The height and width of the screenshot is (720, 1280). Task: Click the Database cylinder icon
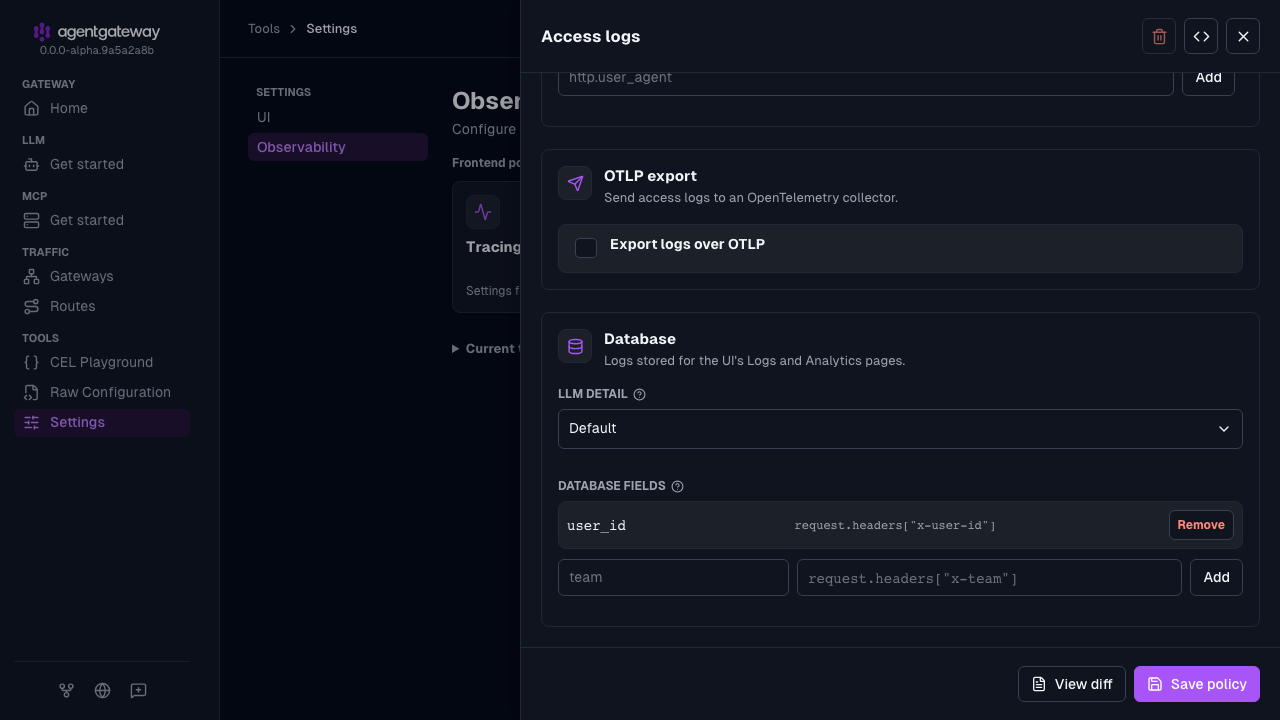575,346
